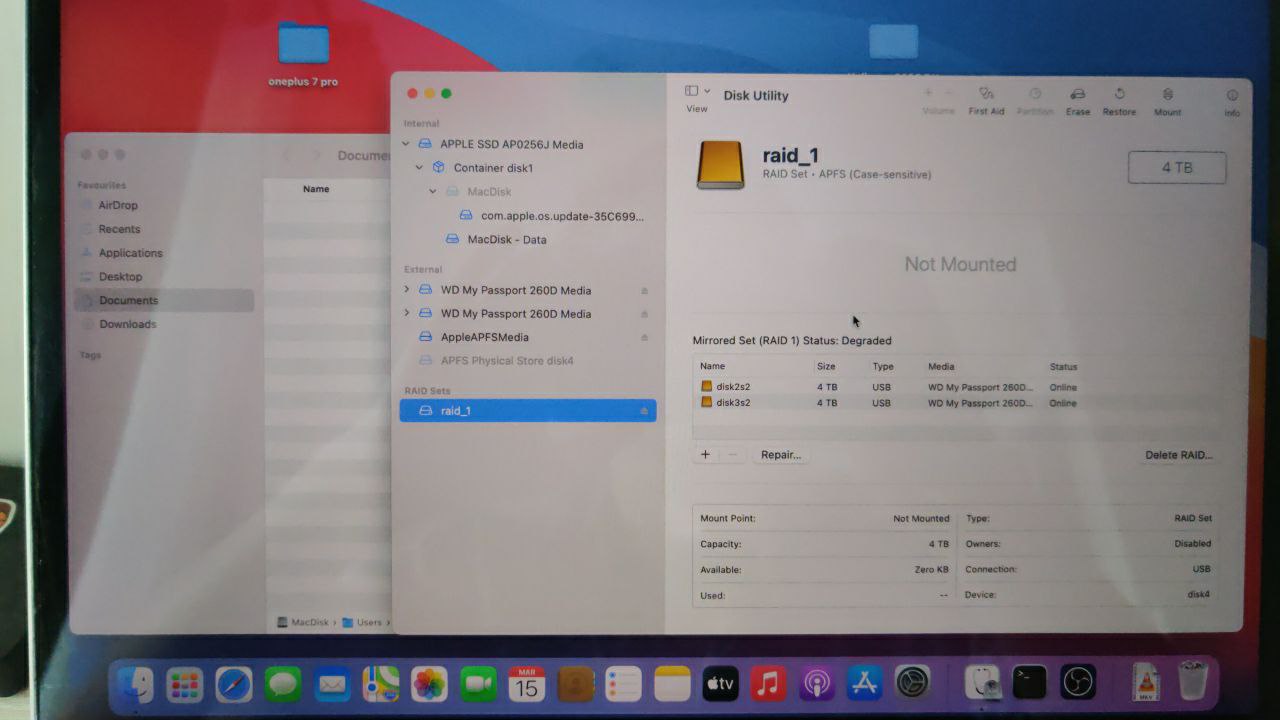Image resolution: width=1280 pixels, height=720 pixels.
Task: Open Documents in Finder sidebar
Action: pyautogui.click(x=163, y=300)
